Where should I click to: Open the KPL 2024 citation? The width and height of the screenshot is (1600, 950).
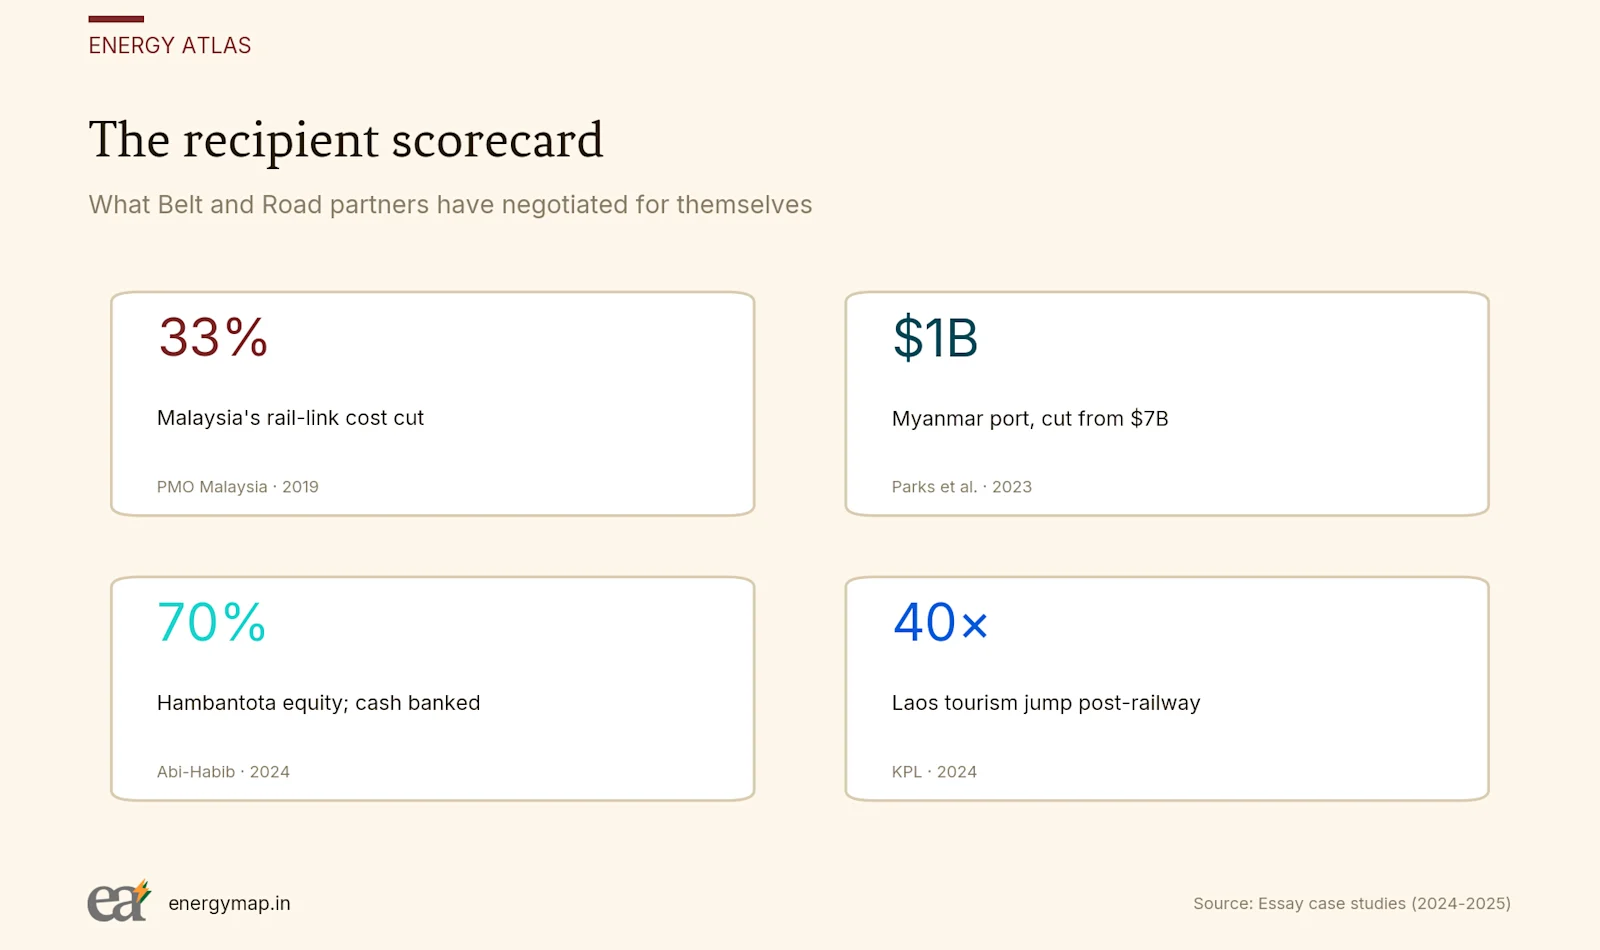(x=934, y=772)
